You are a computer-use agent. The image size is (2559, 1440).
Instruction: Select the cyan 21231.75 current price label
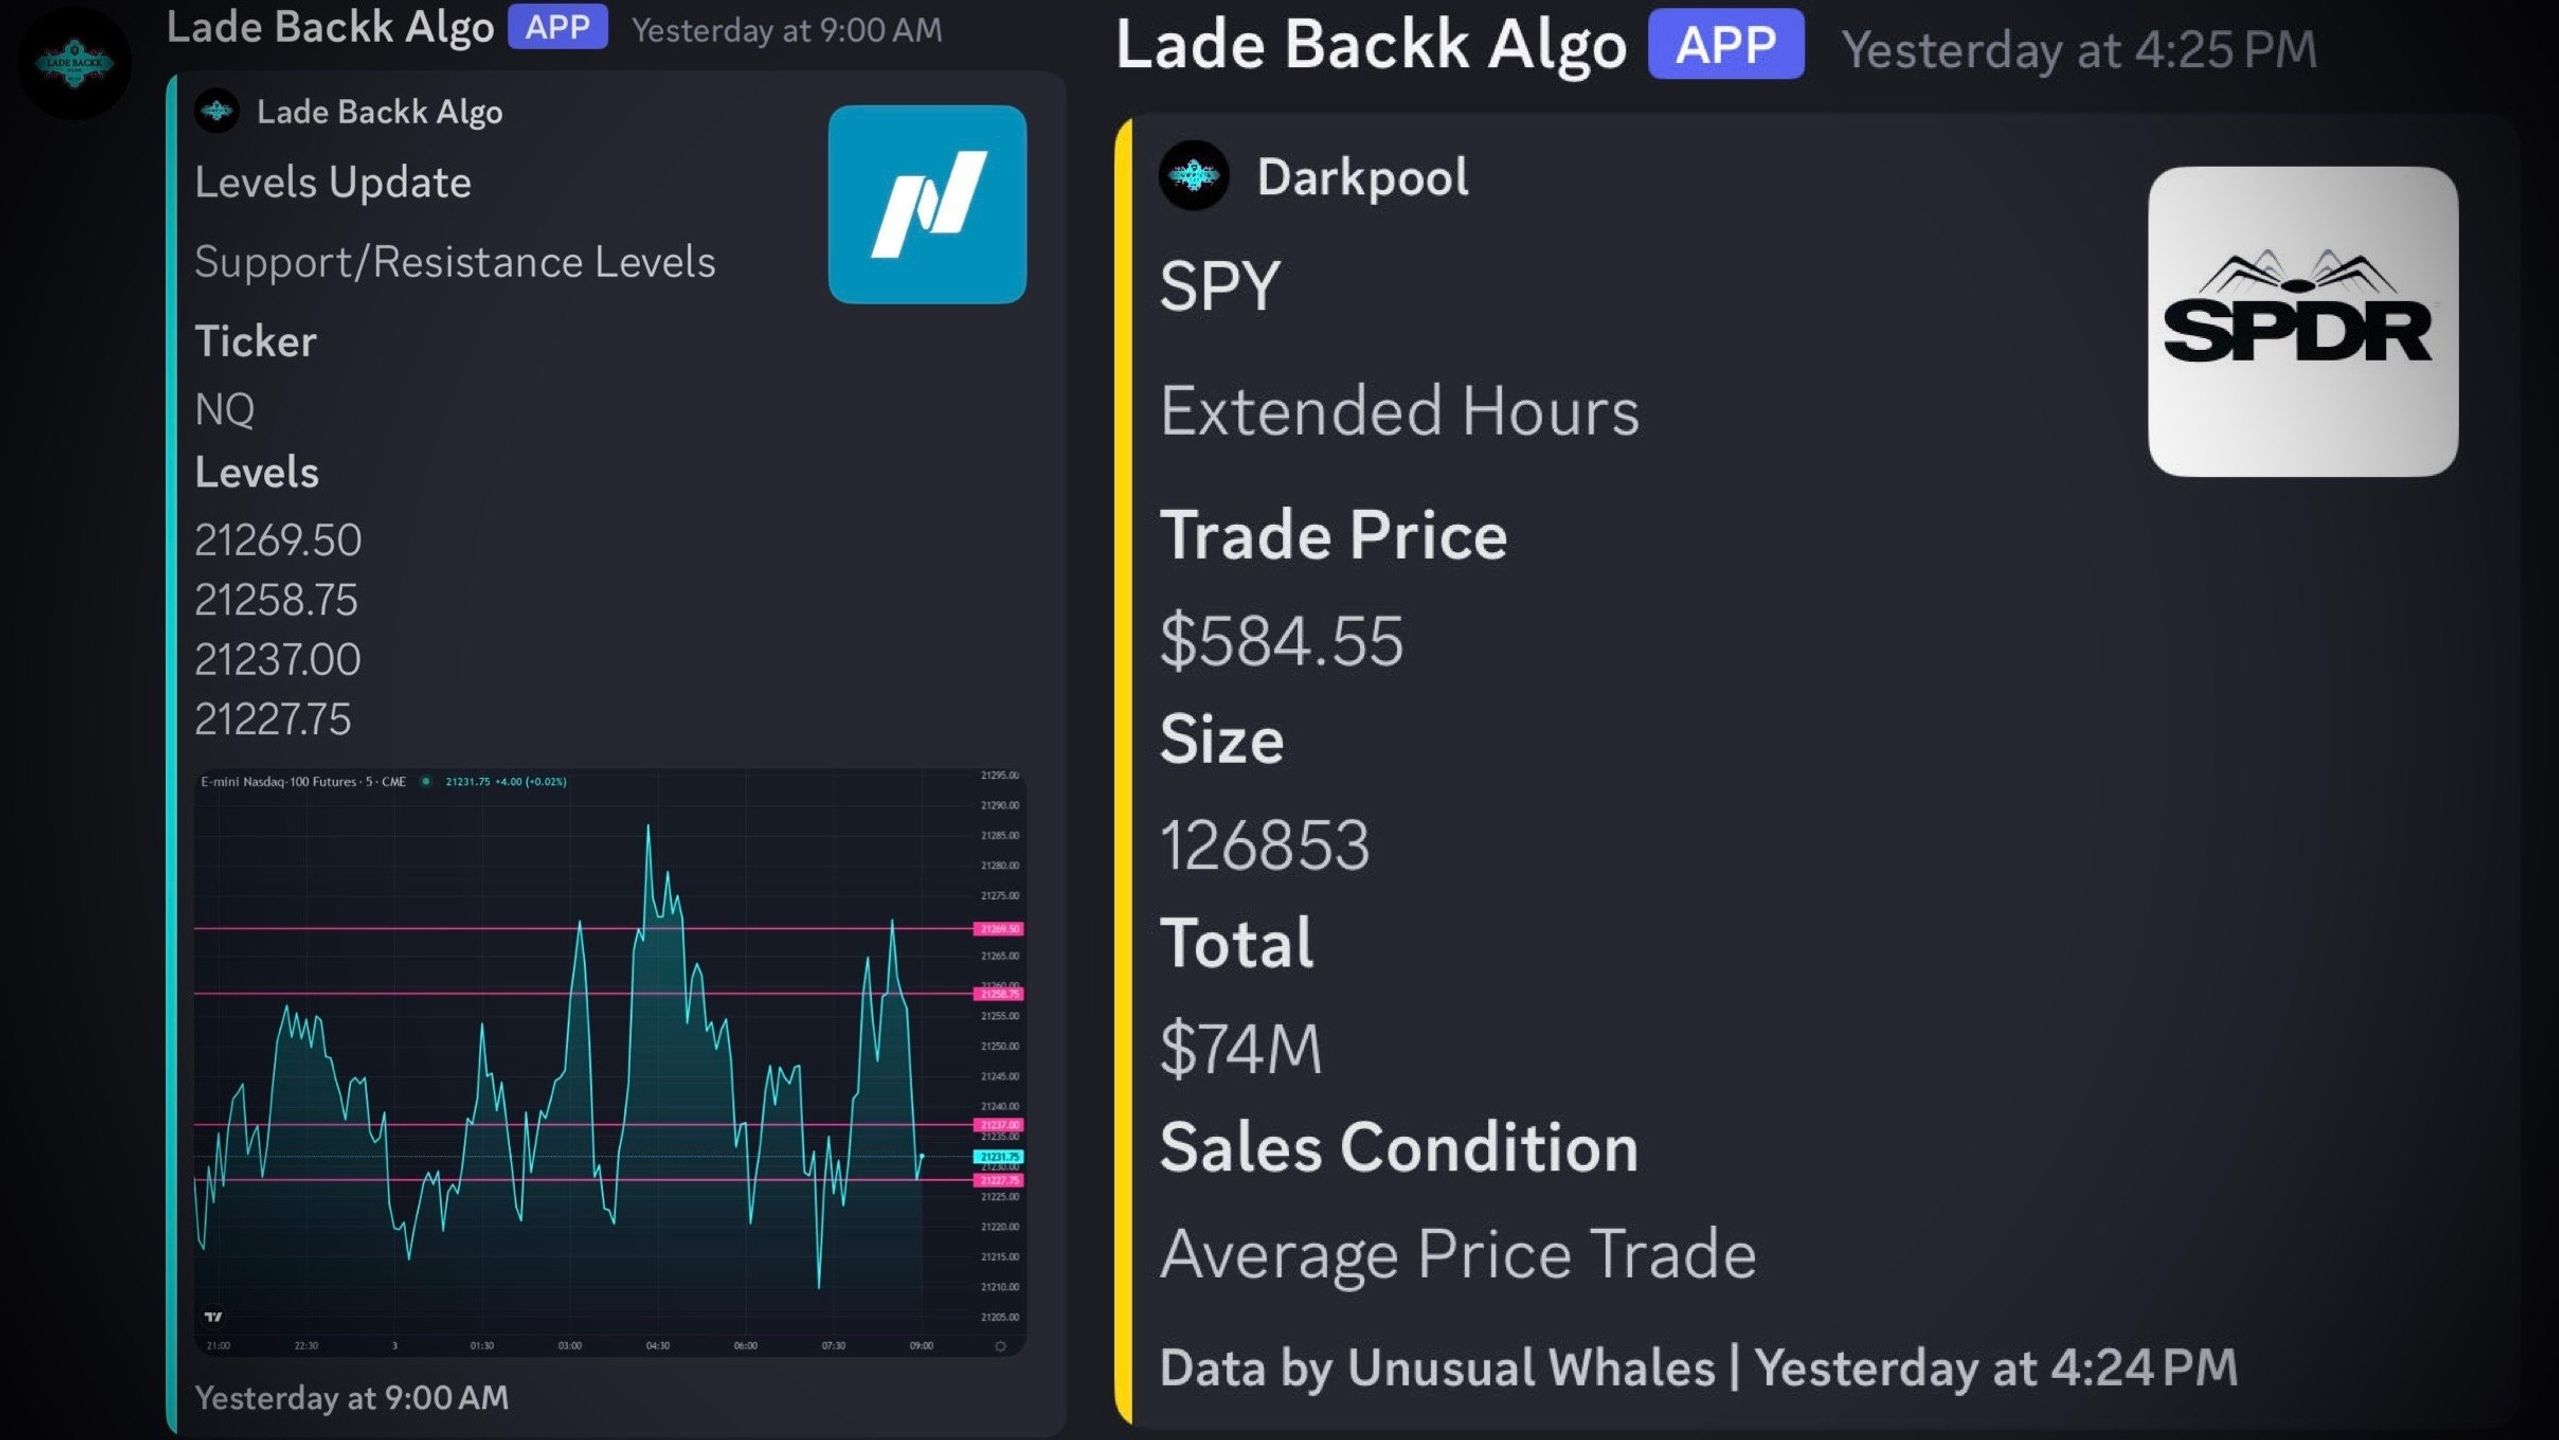pos(998,1157)
